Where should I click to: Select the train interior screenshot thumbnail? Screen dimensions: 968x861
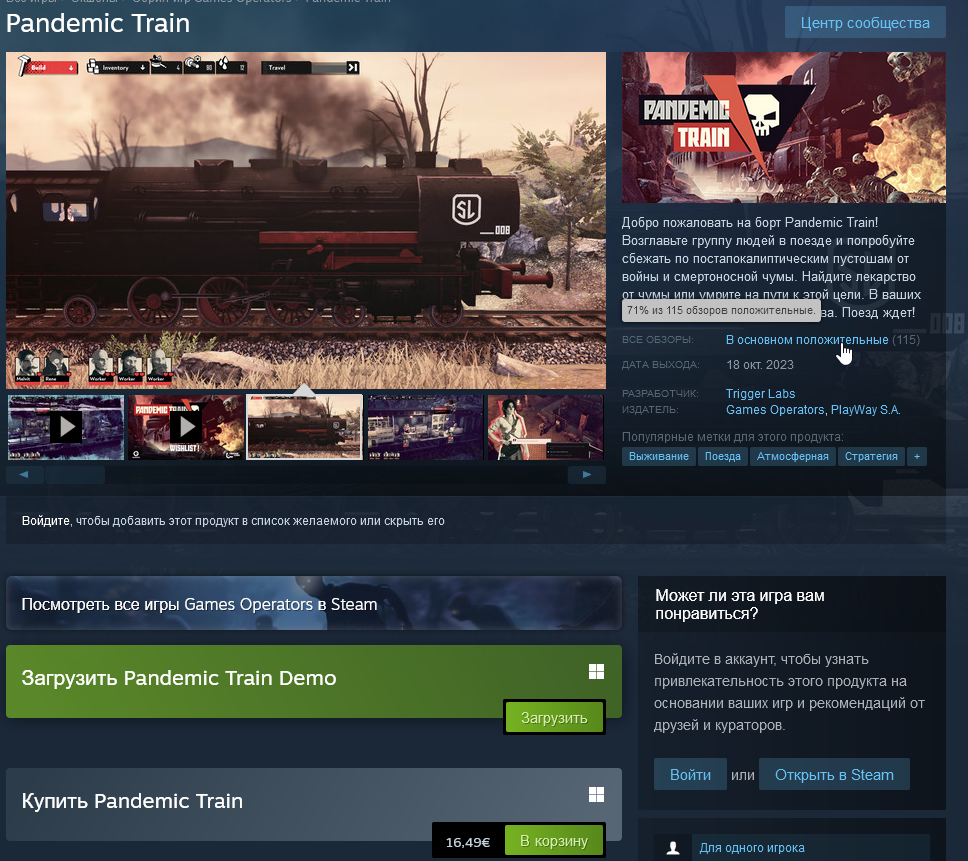pos(425,427)
